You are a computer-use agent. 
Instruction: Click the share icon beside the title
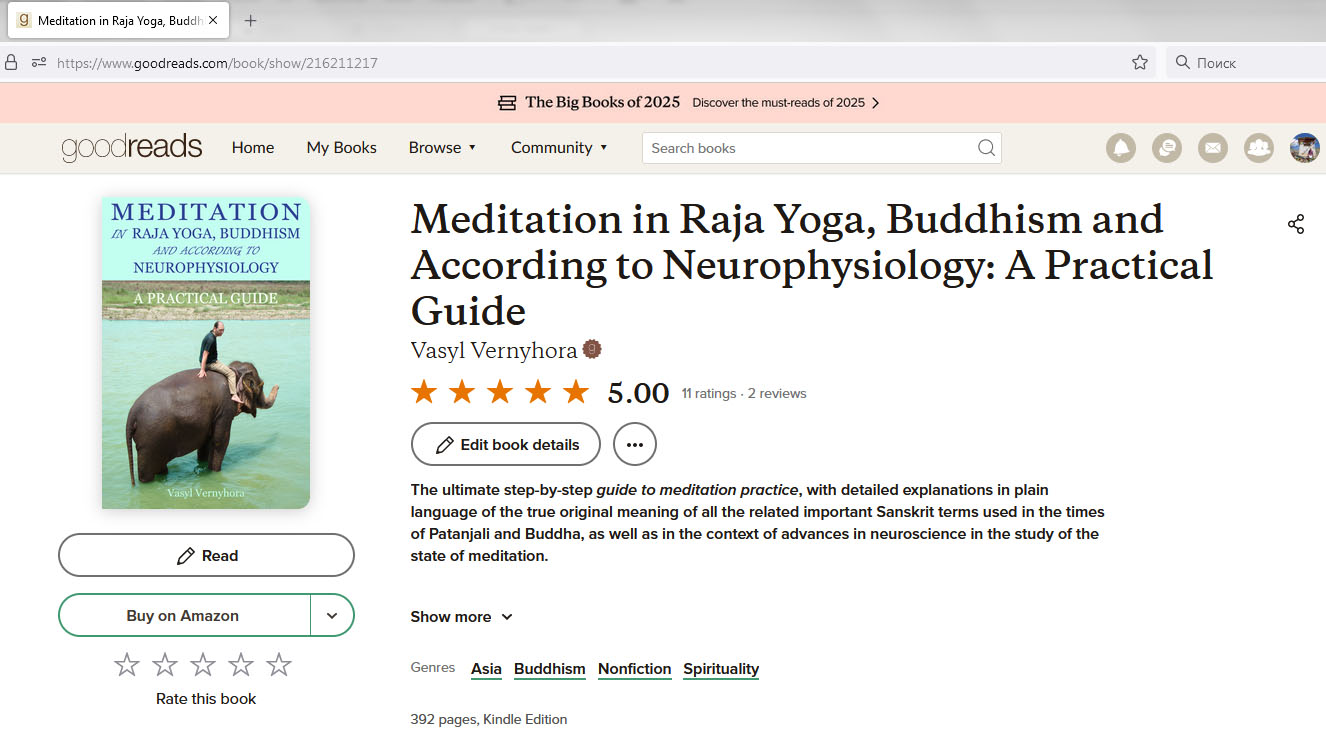[1296, 224]
